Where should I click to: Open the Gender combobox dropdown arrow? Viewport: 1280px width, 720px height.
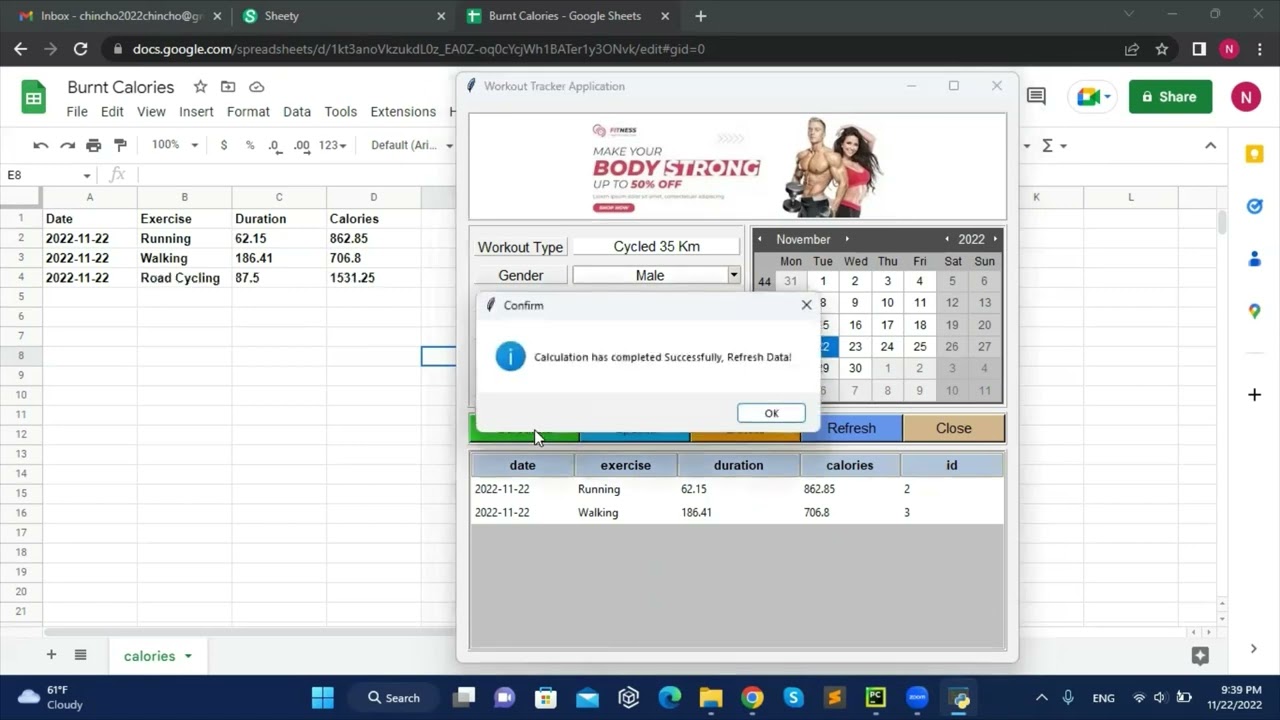pyautogui.click(x=733, y=275)
